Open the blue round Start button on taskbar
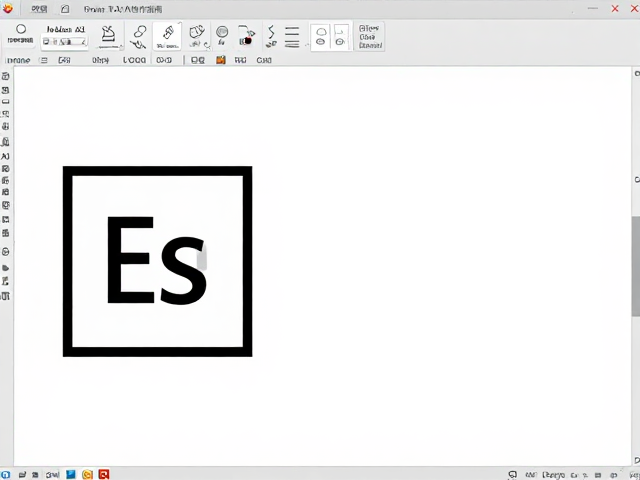The image size is (640, 480). point(6,474)
